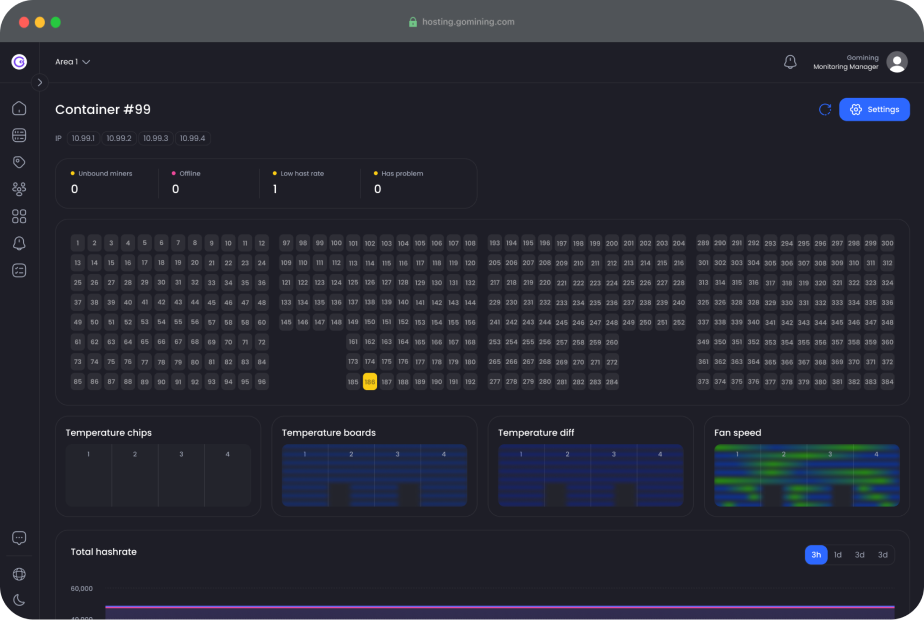Select miner slot 204
The image size is (924, 620).
679,243
